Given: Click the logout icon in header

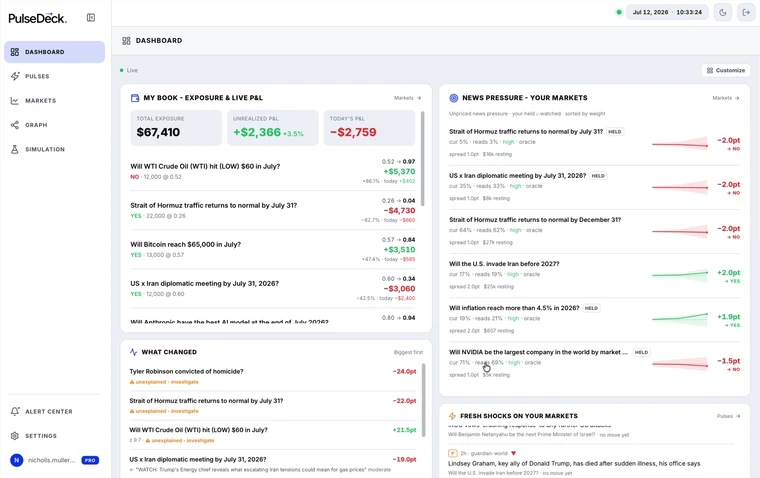Looking at the screenshot, I should pos(746,12).
